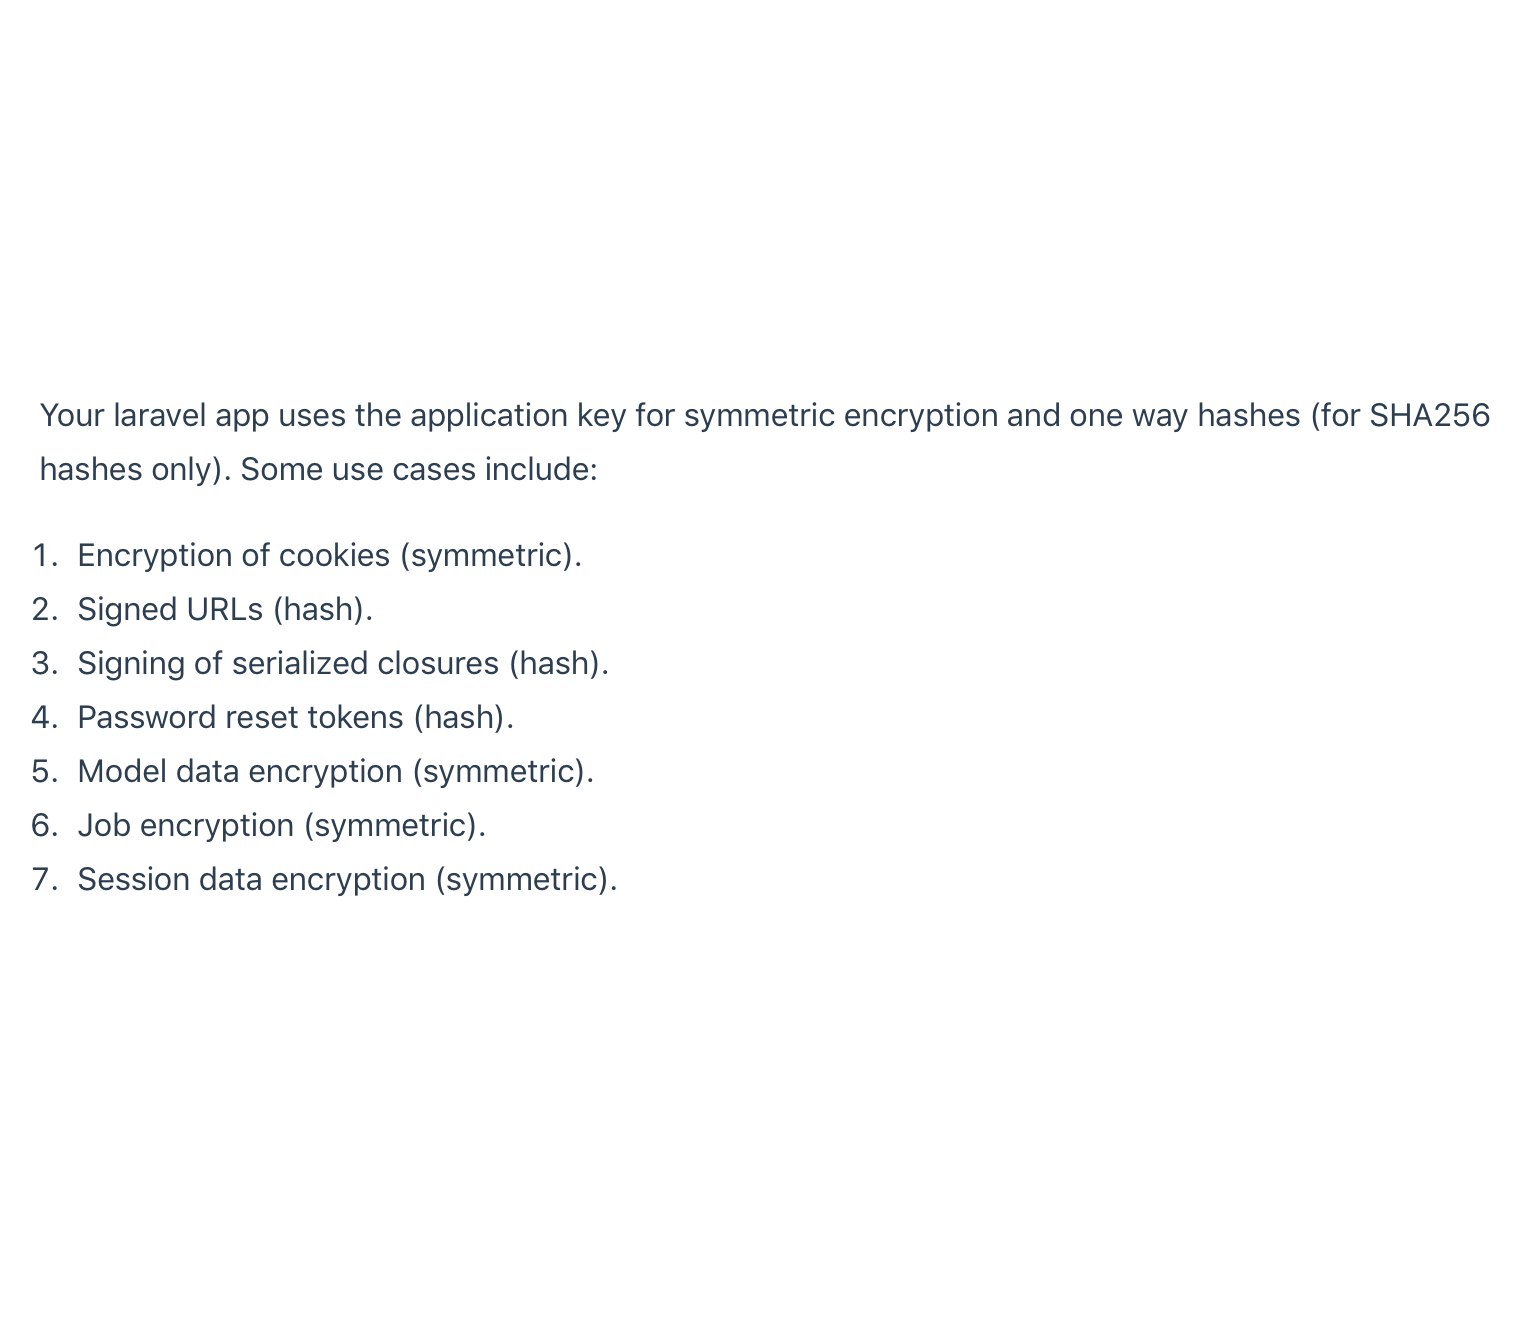Click the list number "1."
The image size is (1524, 1322).
pyautogui.click(x=45, y=555)
